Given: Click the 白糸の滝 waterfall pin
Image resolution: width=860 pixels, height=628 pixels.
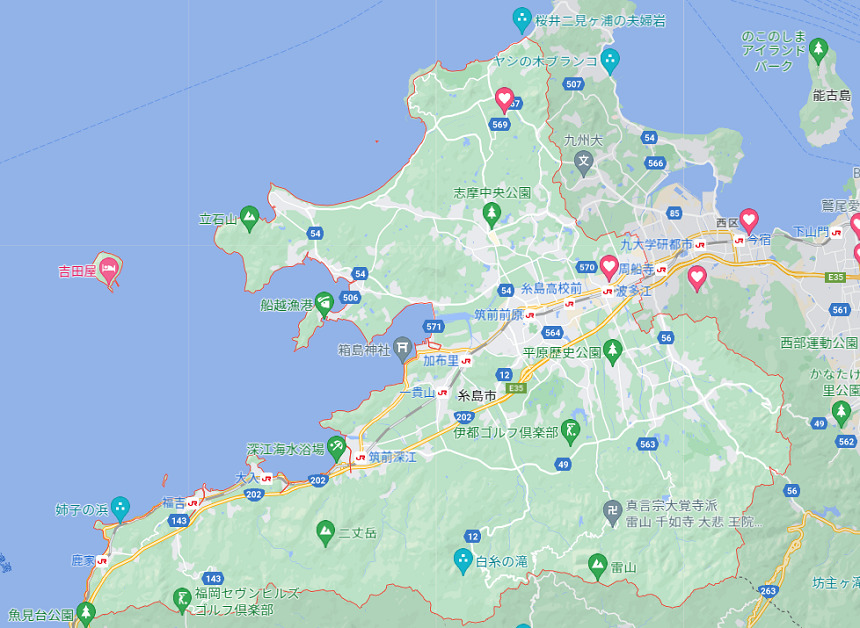Looking at the screenshot, I should pyautogui.click(x=463, y=561).
